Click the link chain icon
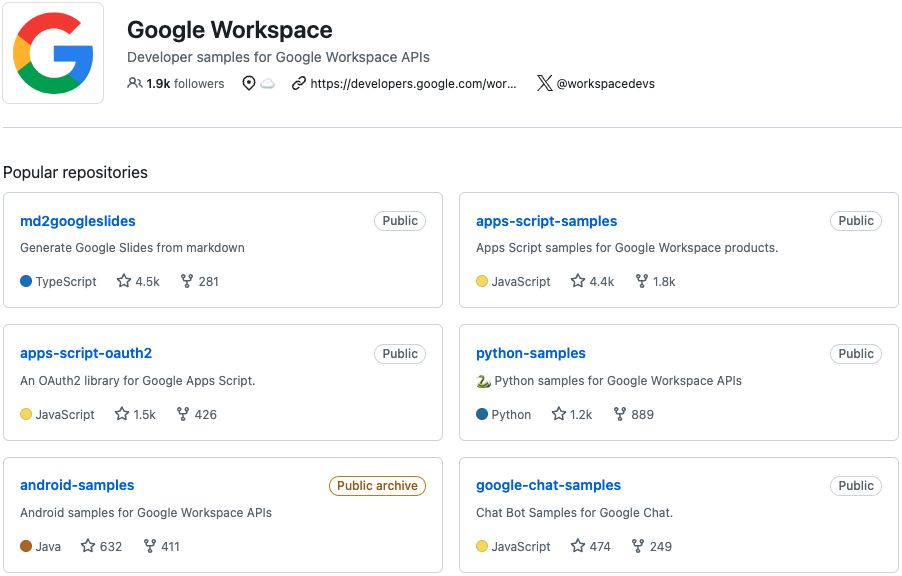This screenshot has height=576, width=902. coord(299,83)
